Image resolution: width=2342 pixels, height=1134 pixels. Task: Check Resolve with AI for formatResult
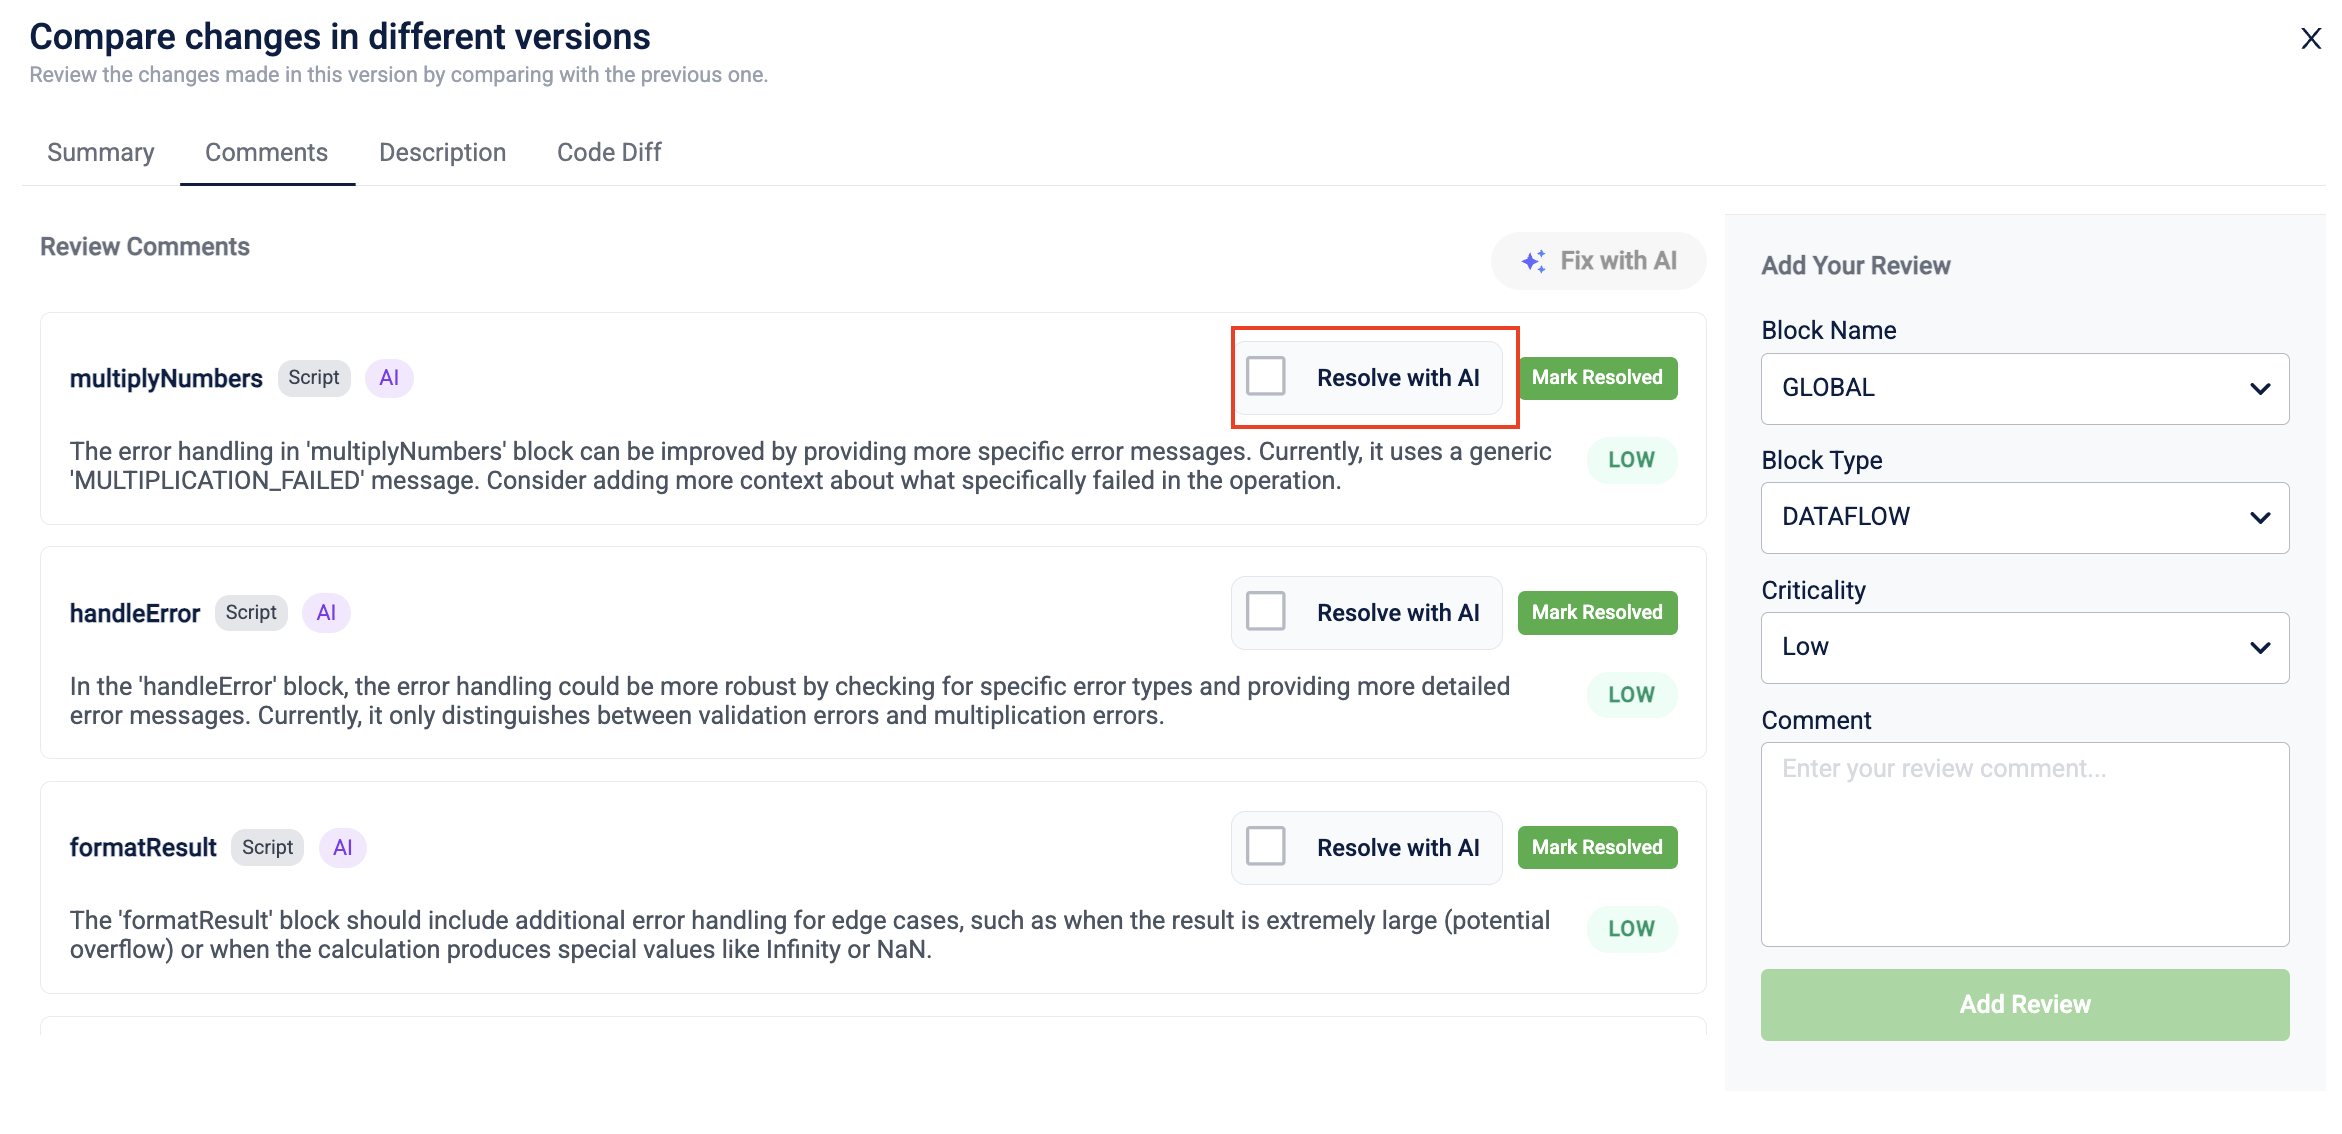1266,846
